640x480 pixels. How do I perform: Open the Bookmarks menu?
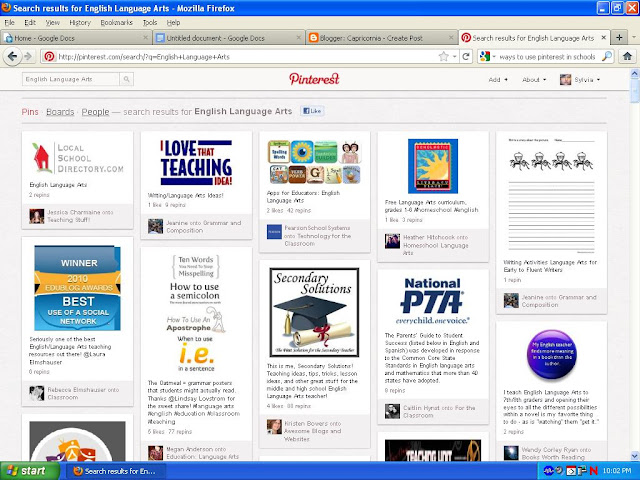[117, 22]
